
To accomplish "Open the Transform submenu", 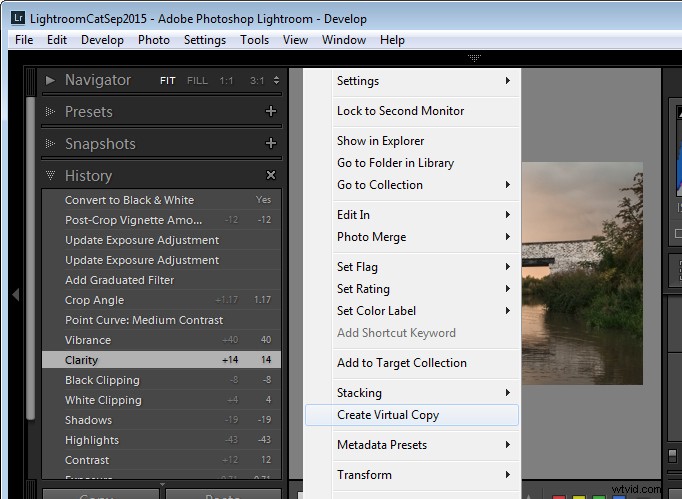I will pos(412,475).
